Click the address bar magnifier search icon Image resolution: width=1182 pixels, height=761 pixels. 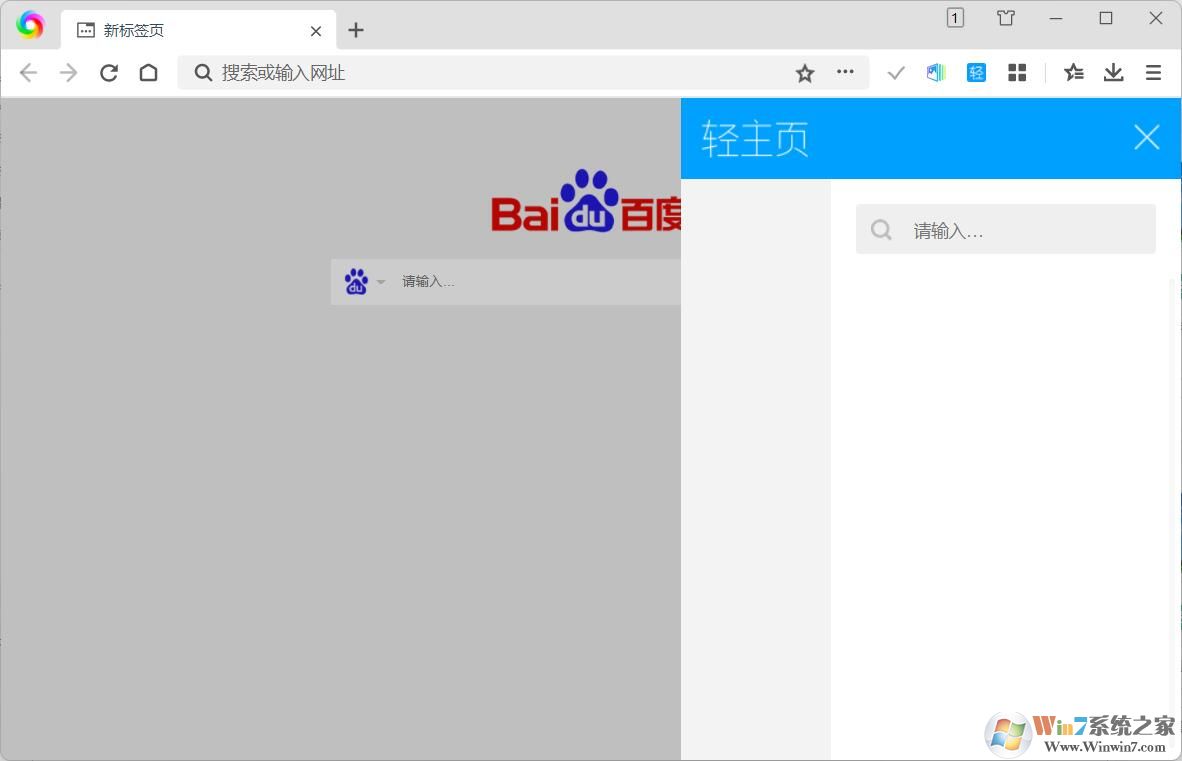coord(203,72)
